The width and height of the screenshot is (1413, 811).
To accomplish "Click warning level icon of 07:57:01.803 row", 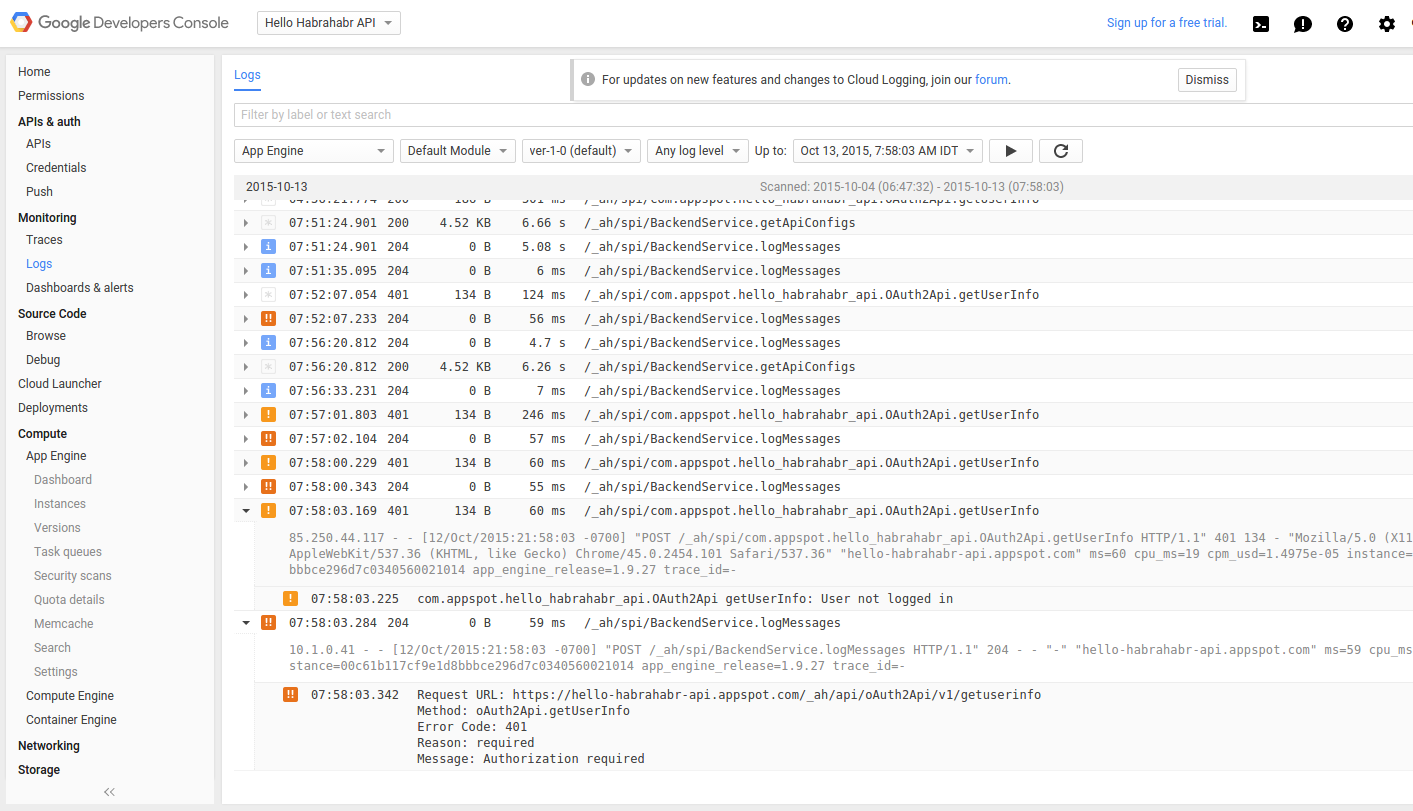I will pos(268,415).
